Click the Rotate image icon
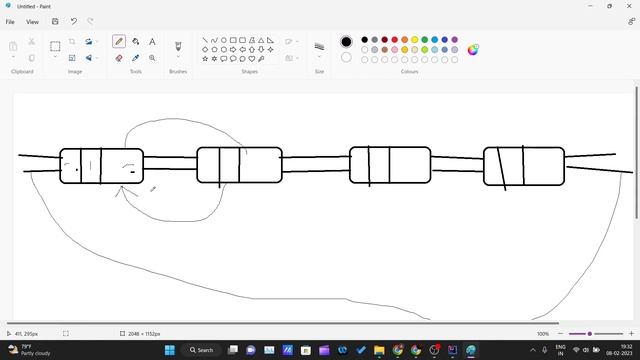640x360 pixels. 88,41
